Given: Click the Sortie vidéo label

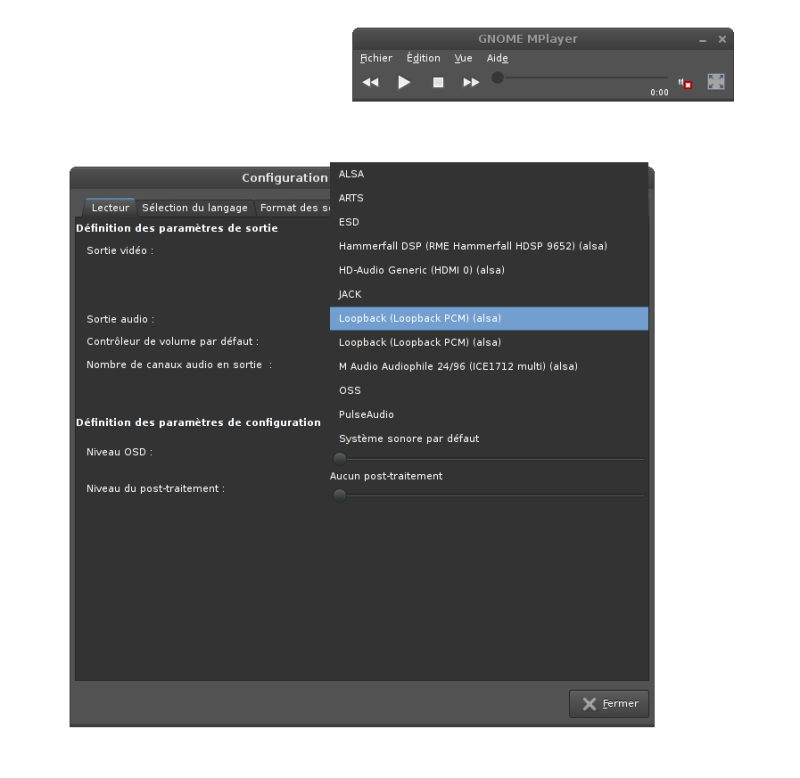Looking at the screenshot, I should 120,250.
